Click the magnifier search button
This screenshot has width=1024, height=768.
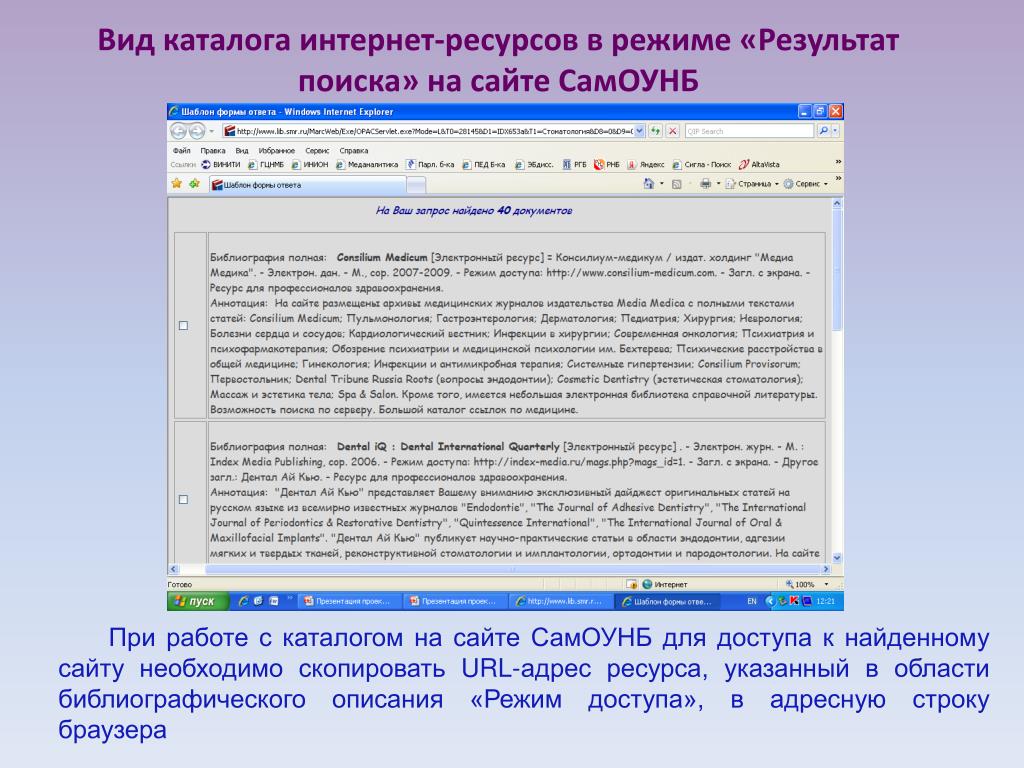(x=824, y=131)
